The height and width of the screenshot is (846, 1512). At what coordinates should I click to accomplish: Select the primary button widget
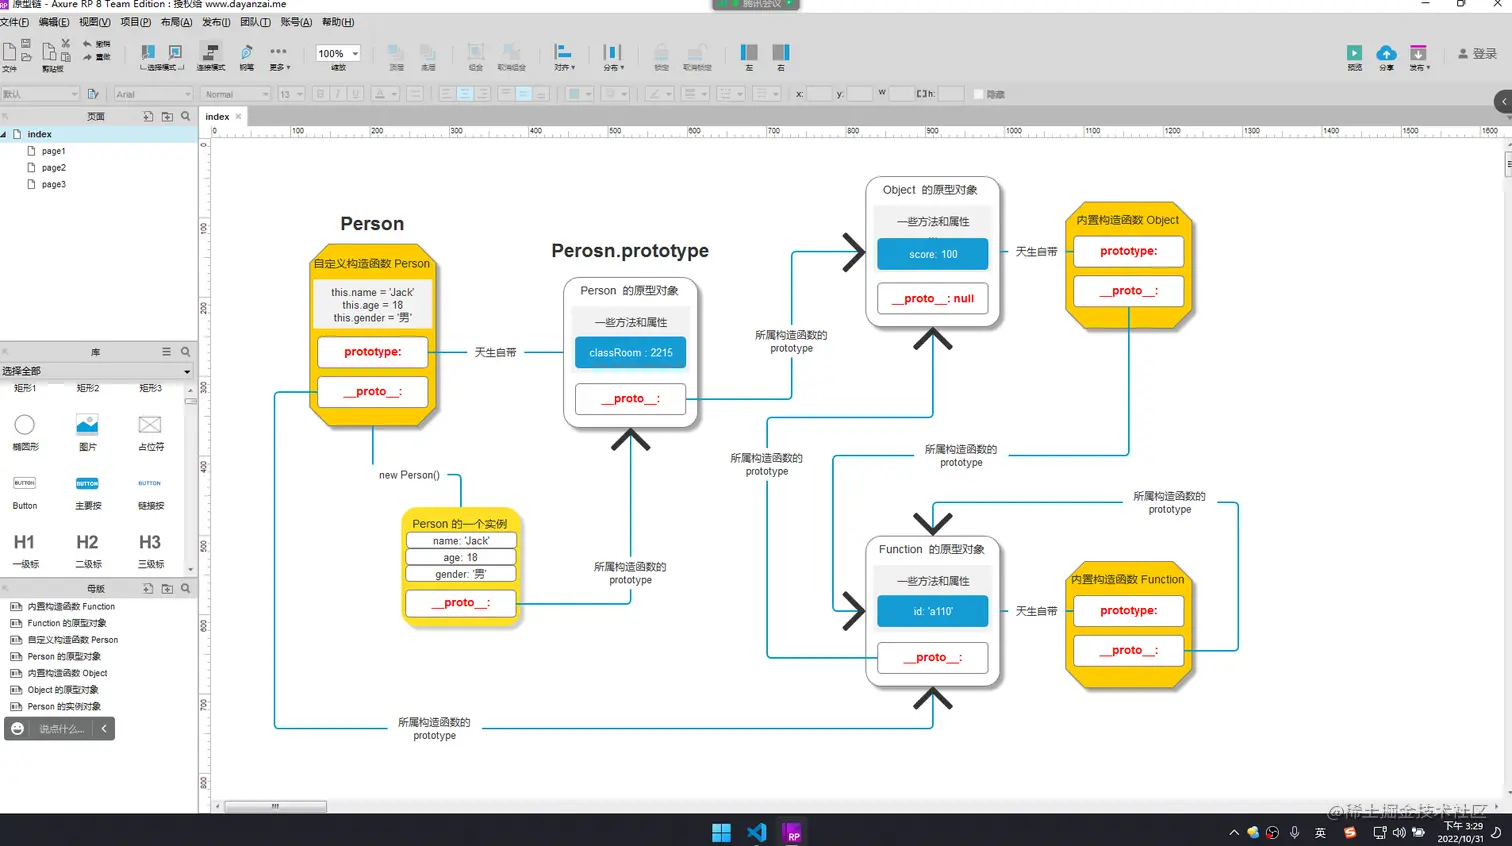click(87, 492)
